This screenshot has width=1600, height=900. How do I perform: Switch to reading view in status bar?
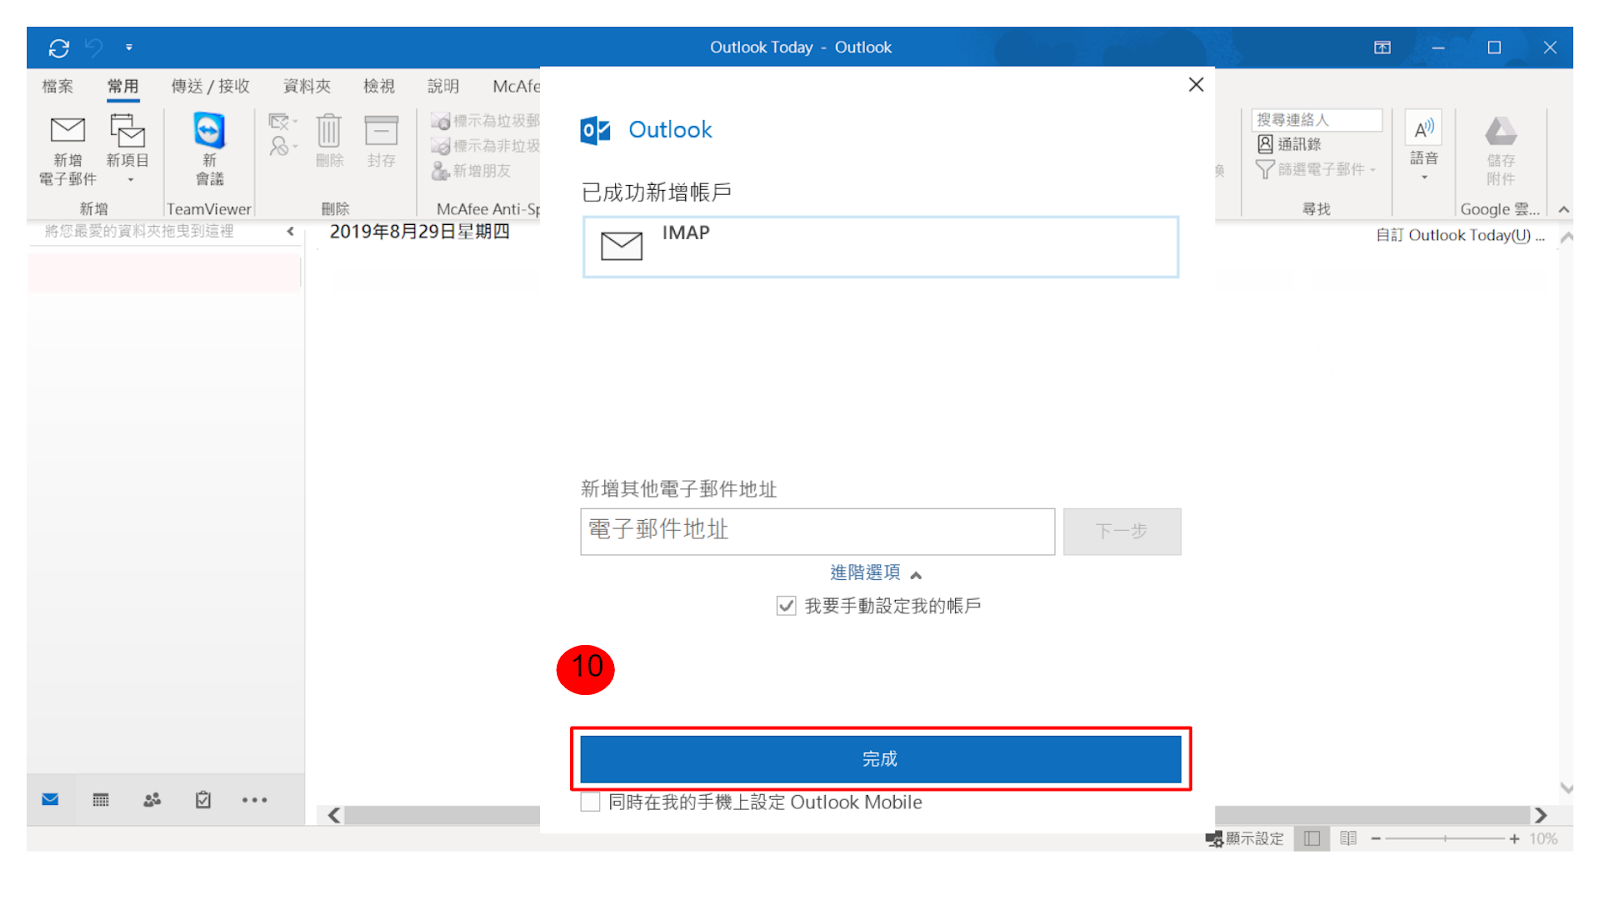point(1348,839)
